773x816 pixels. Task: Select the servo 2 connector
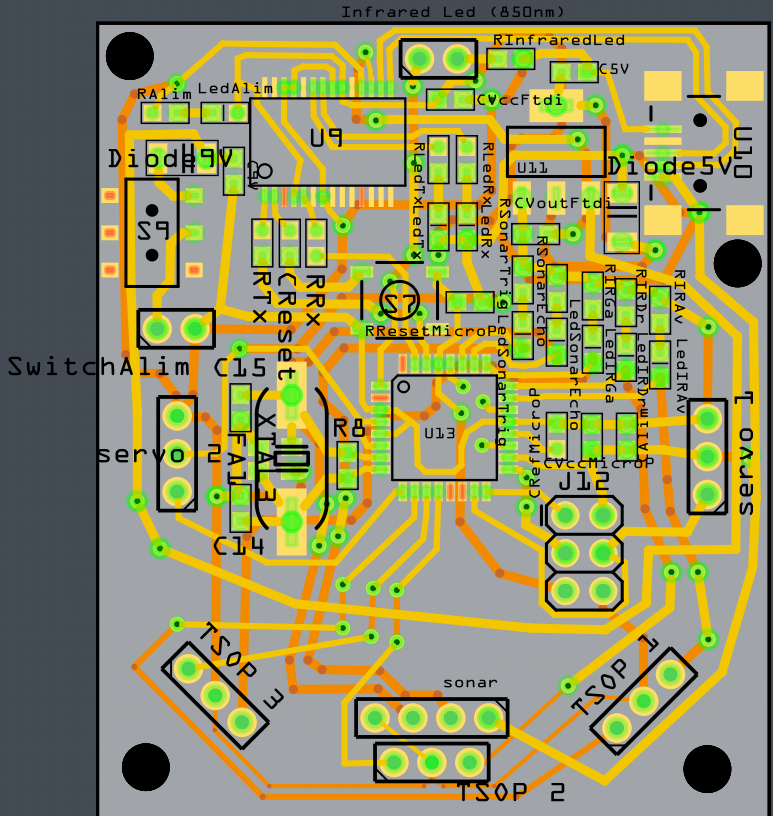point(177,452)
